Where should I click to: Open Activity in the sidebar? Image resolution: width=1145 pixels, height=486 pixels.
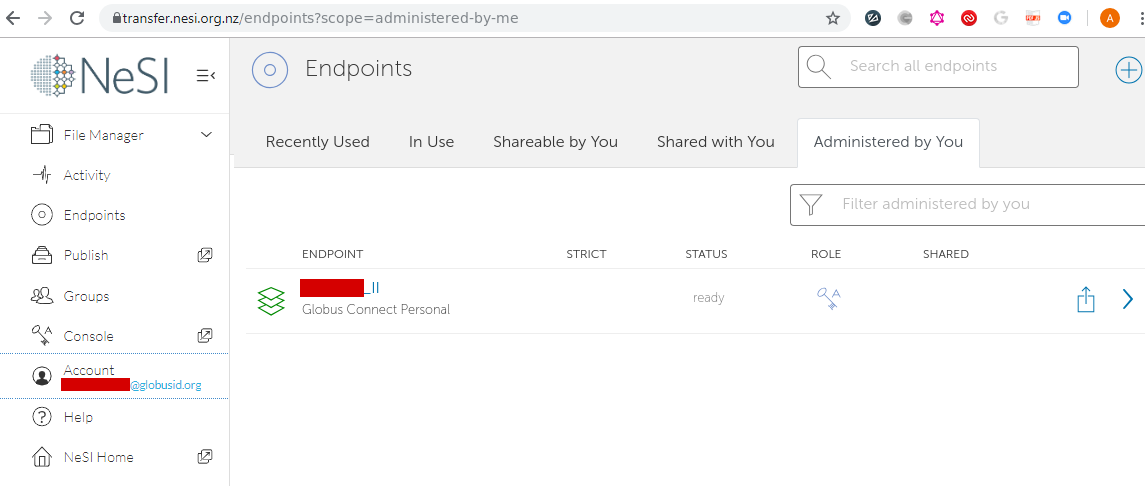[x=86, y=175]
